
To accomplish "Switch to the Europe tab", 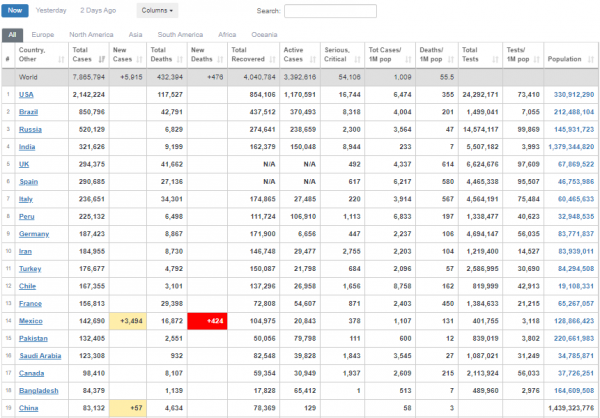I will click(43, 35).
